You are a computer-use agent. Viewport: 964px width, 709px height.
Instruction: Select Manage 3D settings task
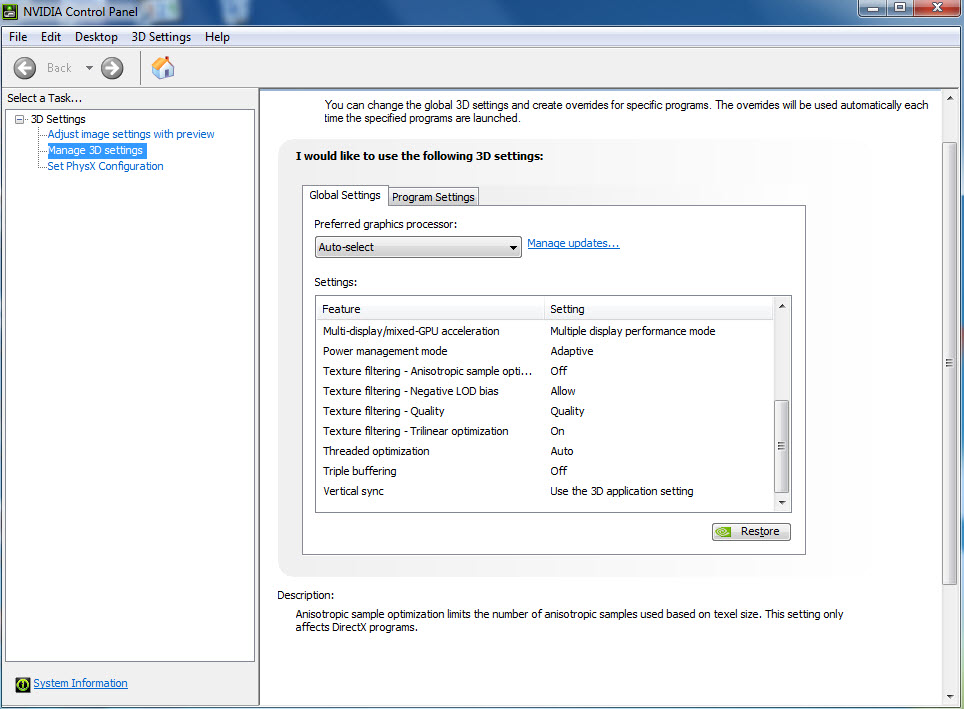[95, 150]
